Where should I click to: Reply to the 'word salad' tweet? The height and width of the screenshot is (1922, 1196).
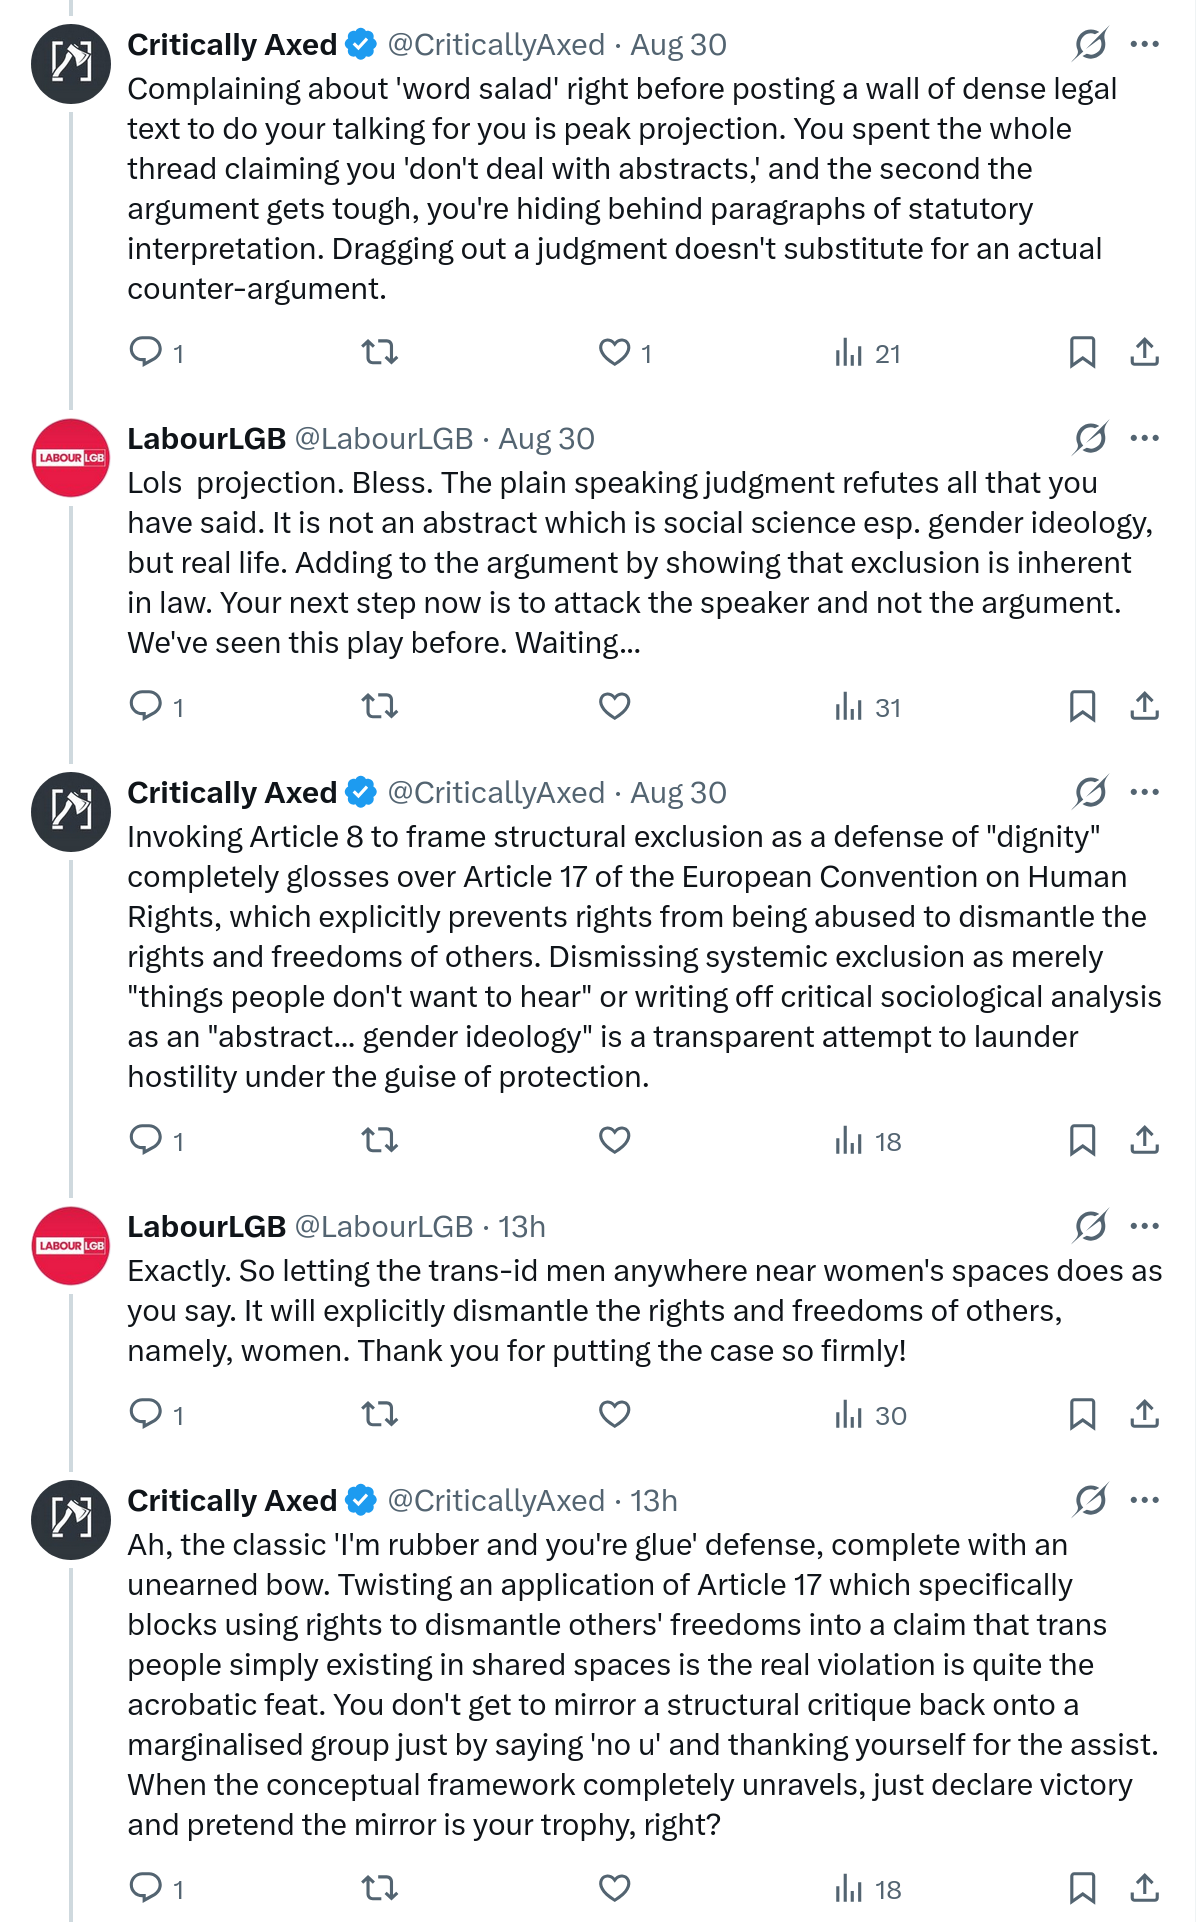pyautogui.click(x=146, y=352)
